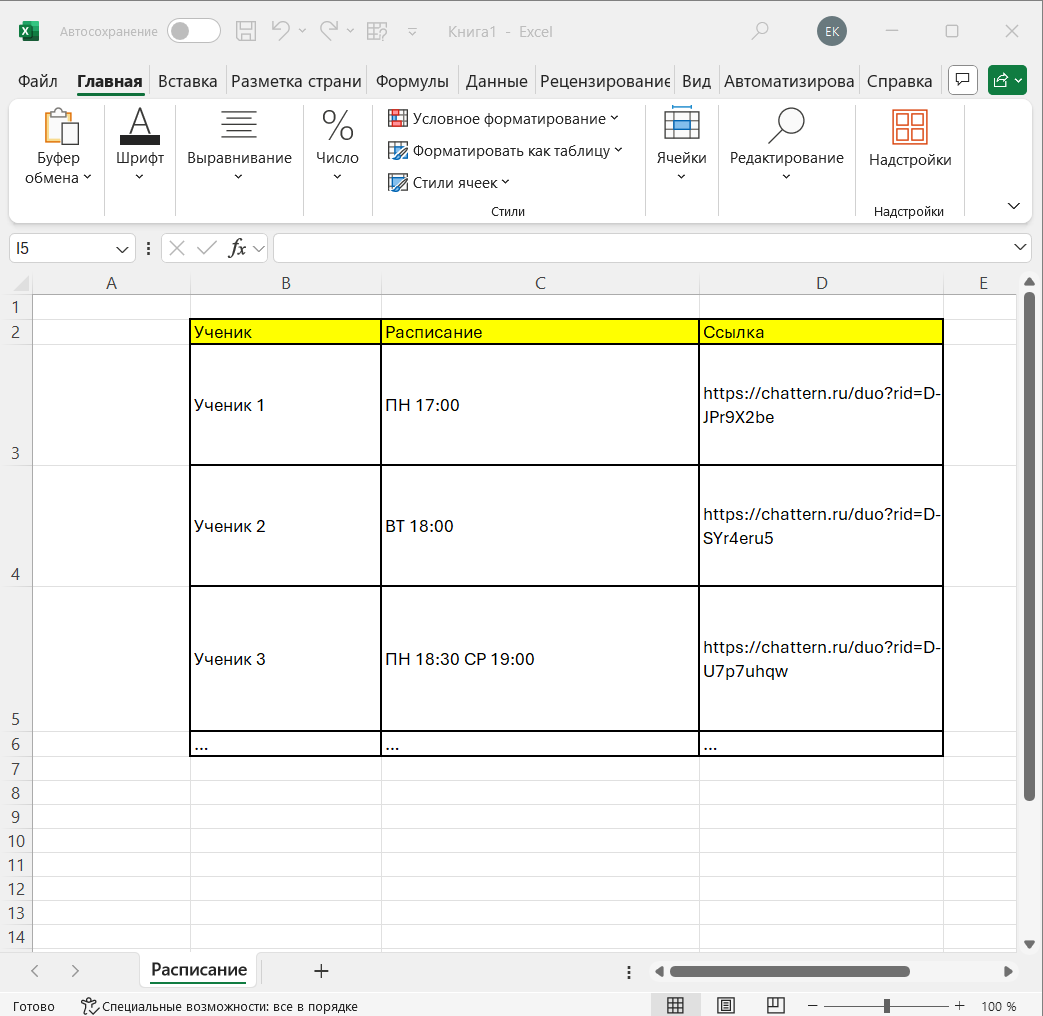Switch to the Формулы tab
This screenshot has height=1016, width=1043.
[412, 81]
